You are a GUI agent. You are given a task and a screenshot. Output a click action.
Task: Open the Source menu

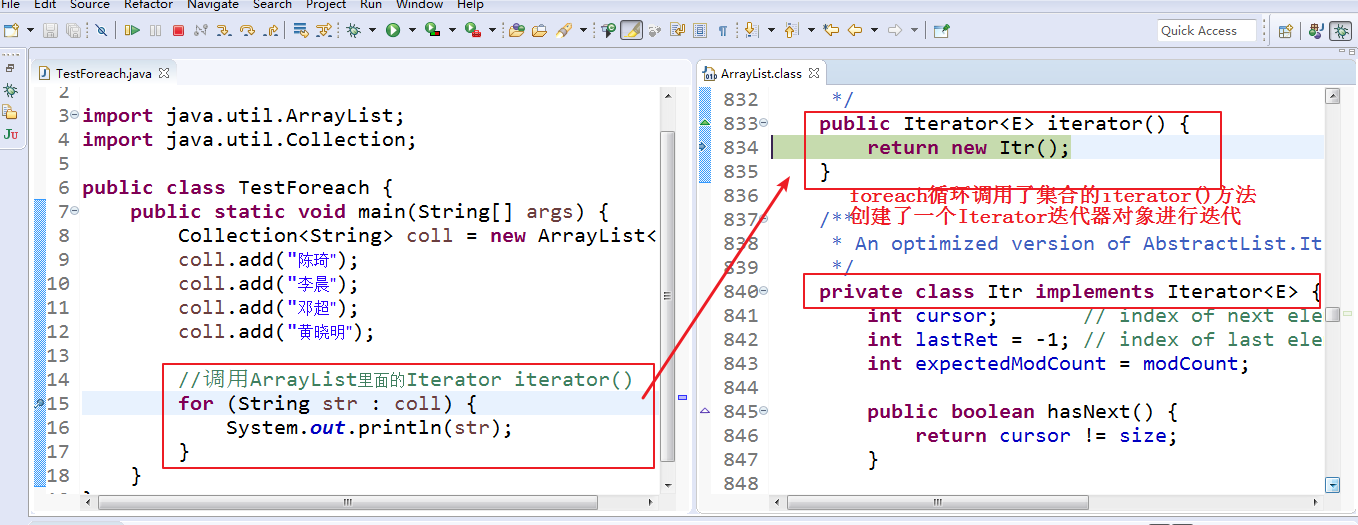click(x=90, y=5)
